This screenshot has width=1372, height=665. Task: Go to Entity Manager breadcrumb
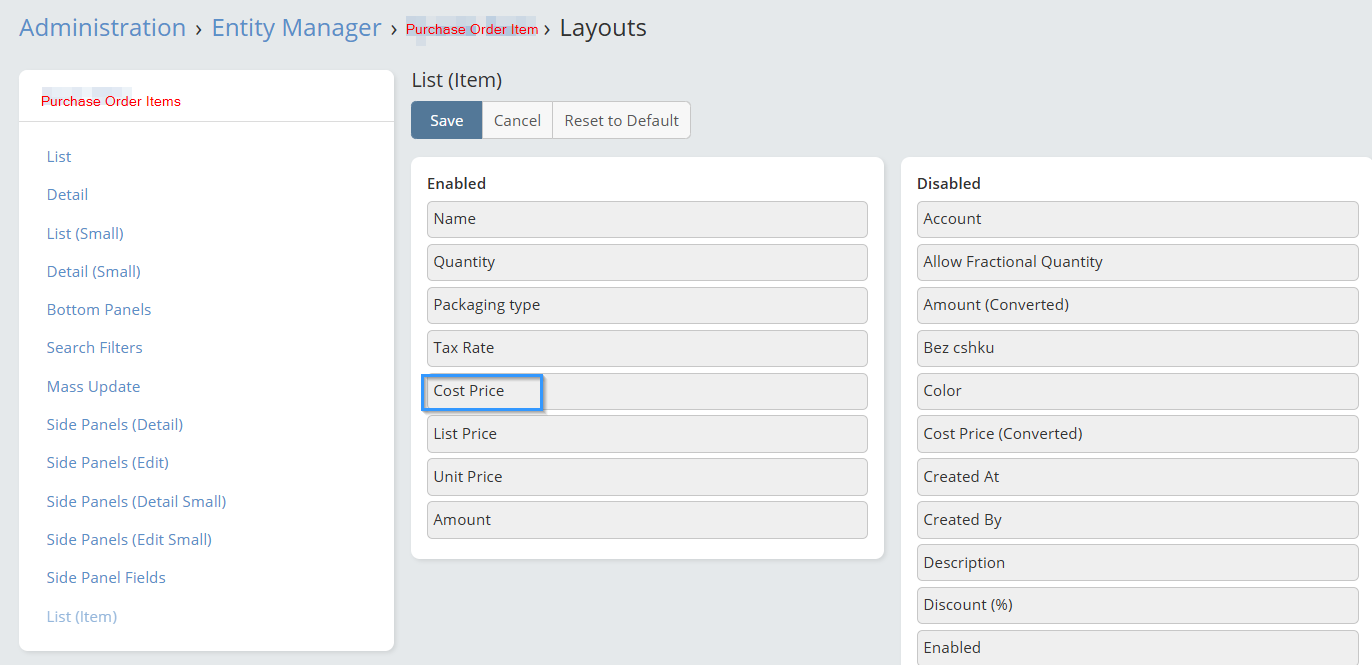pos(296,28)
